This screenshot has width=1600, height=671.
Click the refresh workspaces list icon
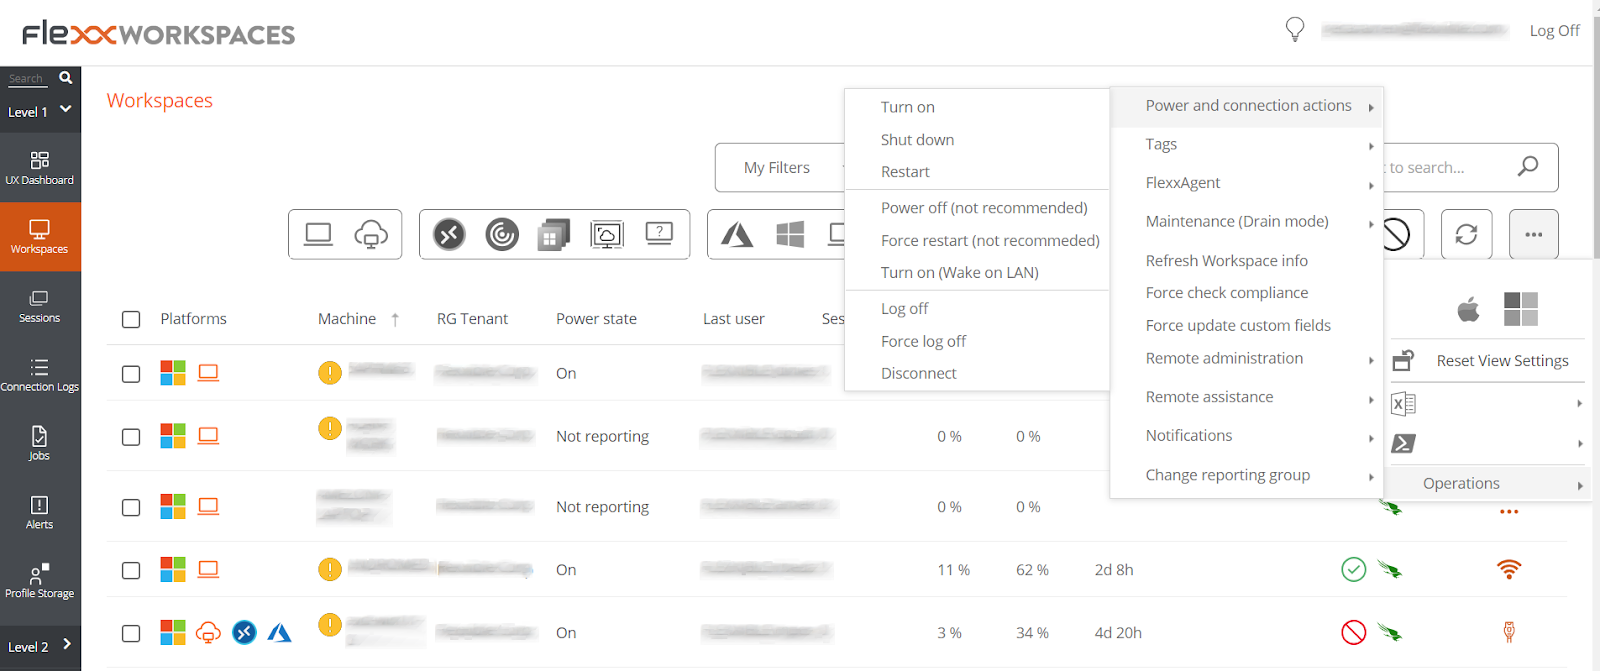(x=1466, y=234)
